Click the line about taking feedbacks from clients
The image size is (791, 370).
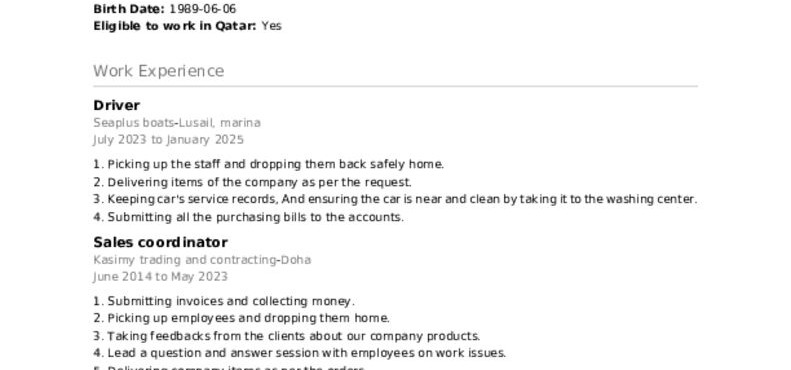tap(287, 336)
